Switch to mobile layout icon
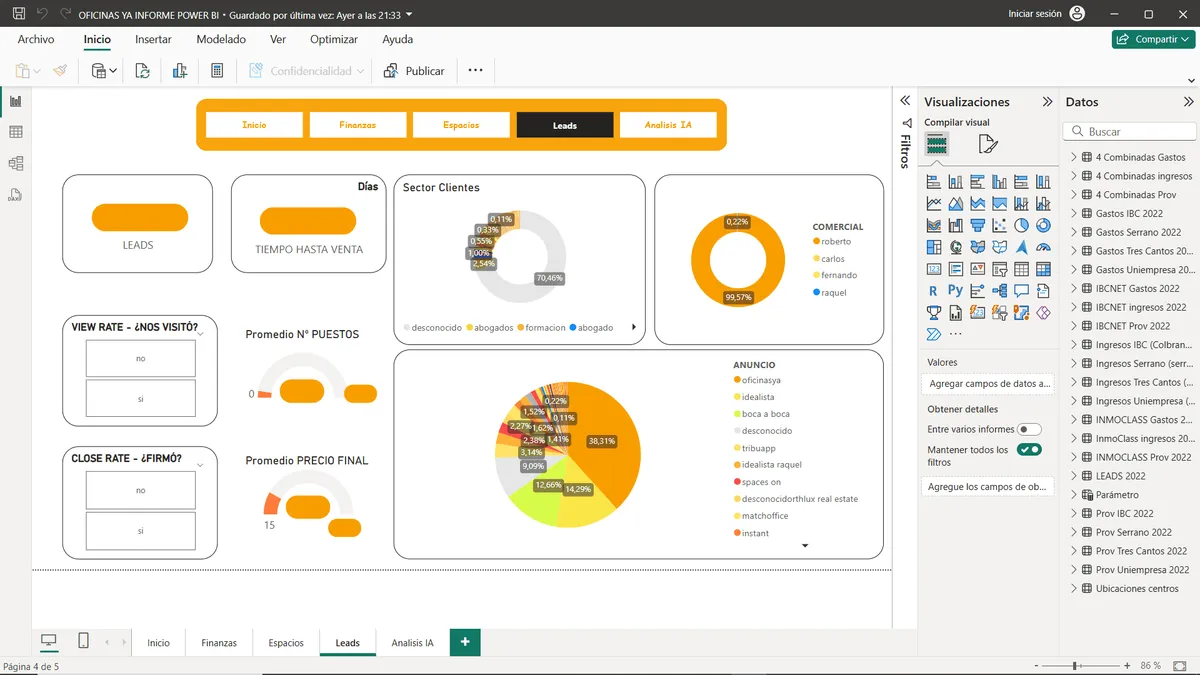Image resolution: width=1200 pixels, height=675 pixels. coord(83,641)
